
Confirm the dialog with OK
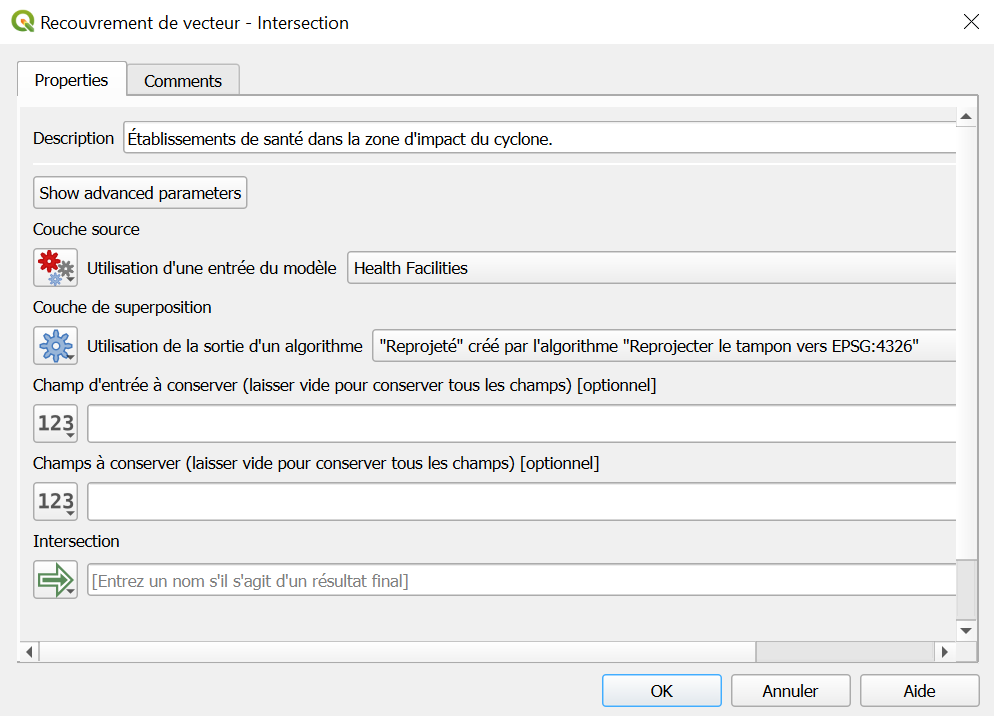coord(661,691)
